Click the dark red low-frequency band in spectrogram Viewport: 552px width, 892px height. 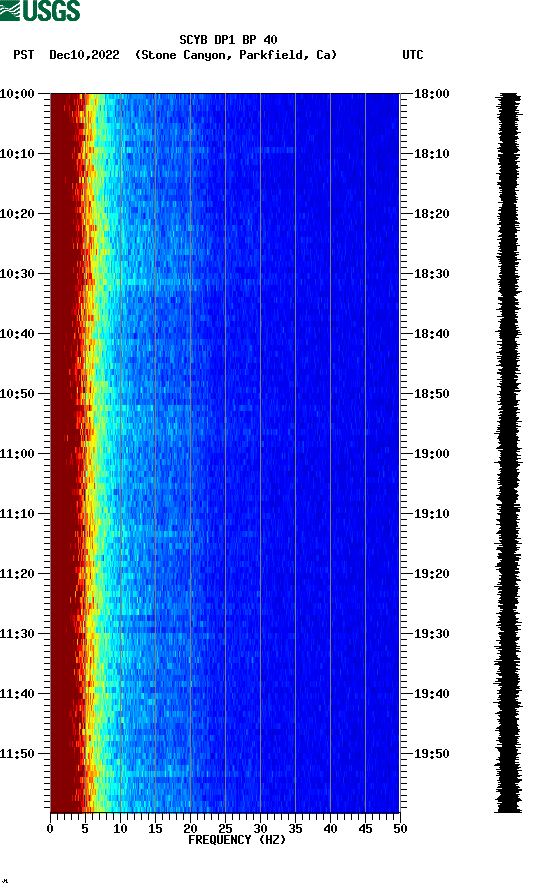[x=64, y=453]
